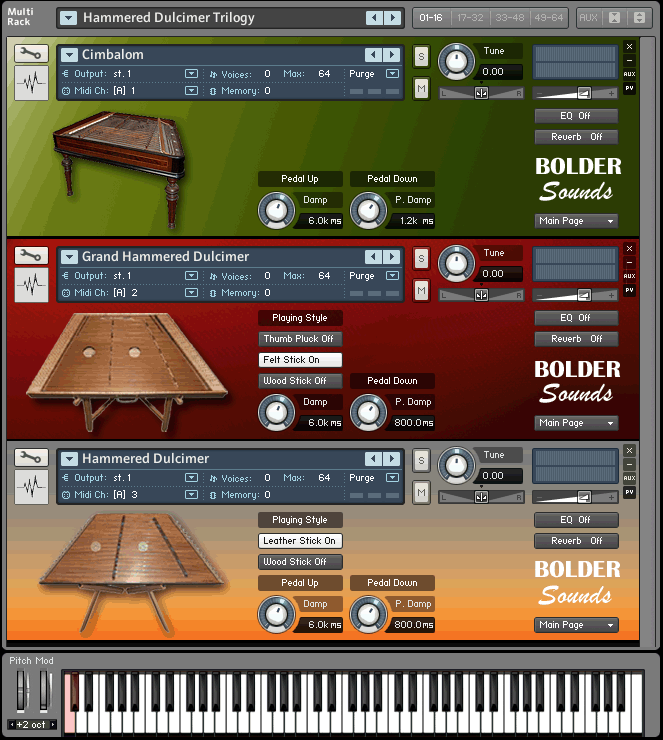
Task: Open the Multi Rack preset dropdown arrow
Action: [68, 18]
